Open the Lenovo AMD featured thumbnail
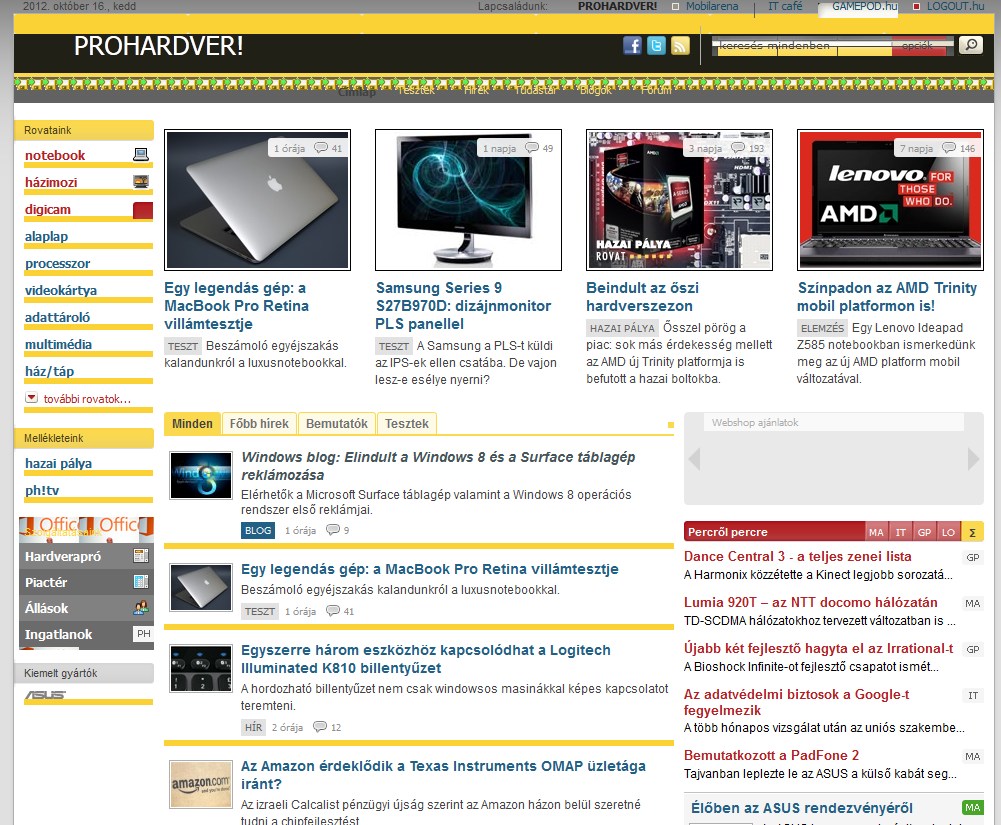1001x825 pixels. [891, 200]
